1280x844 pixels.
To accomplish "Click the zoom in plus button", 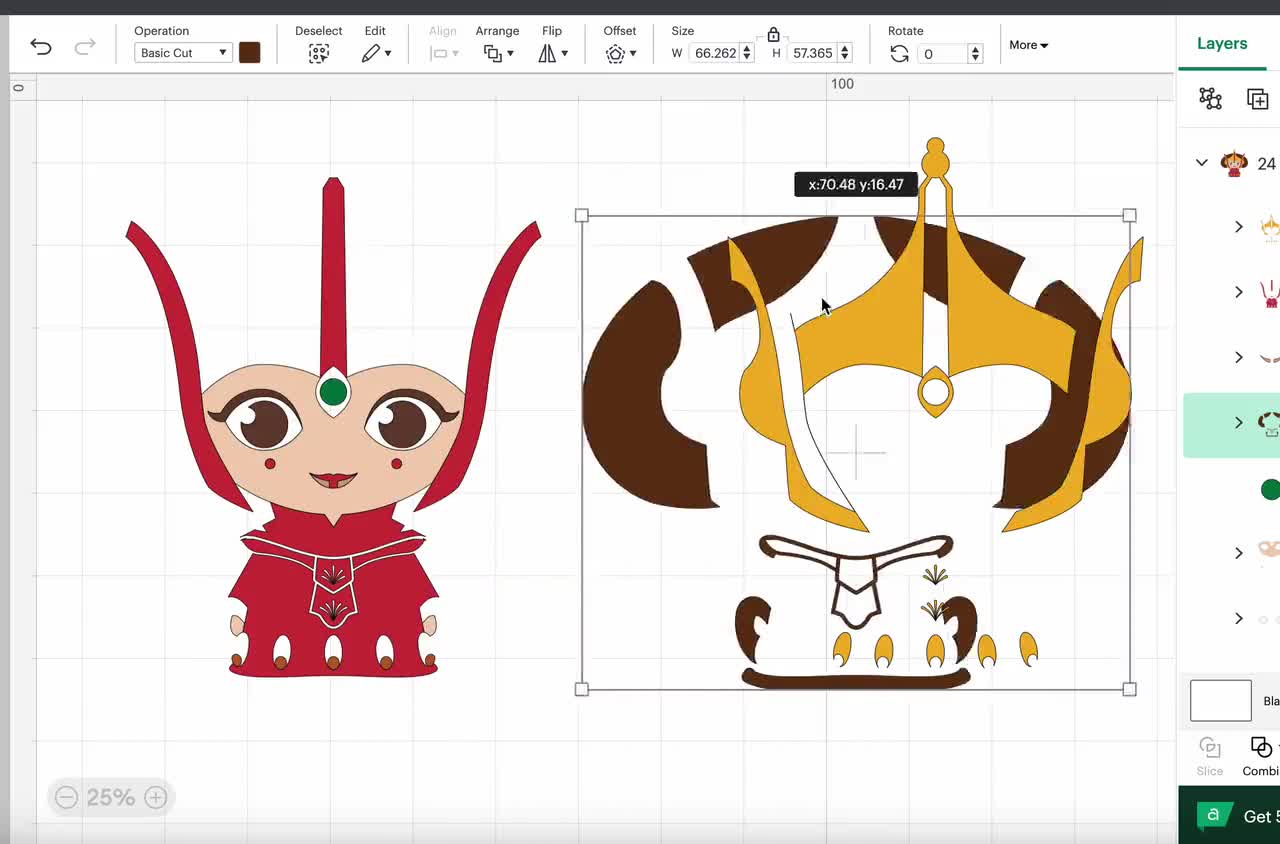I will pos(156,797).
